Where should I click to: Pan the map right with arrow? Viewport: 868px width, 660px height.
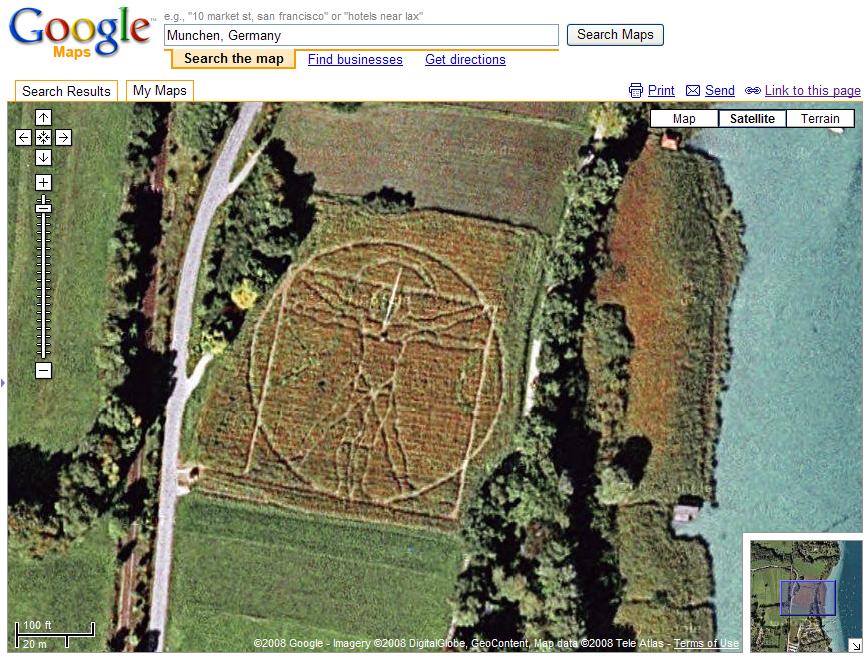point(64,137)
